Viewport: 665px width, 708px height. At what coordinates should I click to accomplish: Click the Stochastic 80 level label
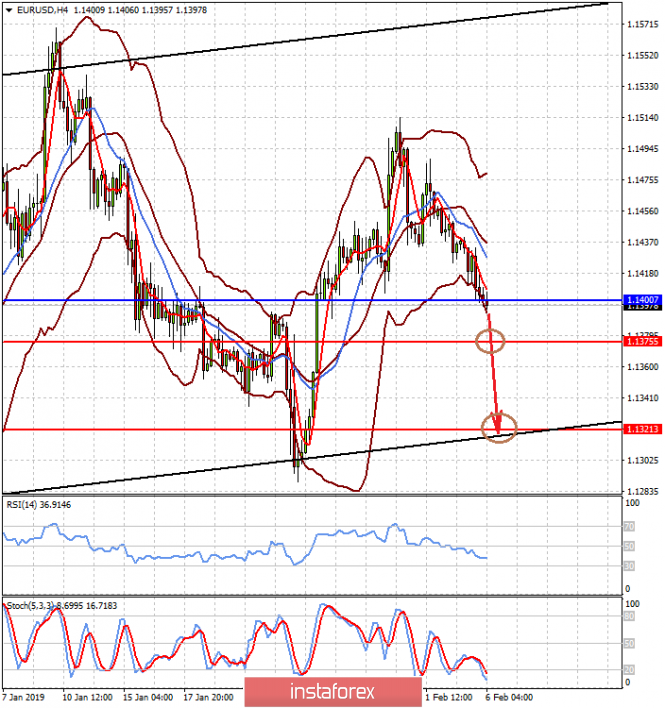click(x=629, y=617)
